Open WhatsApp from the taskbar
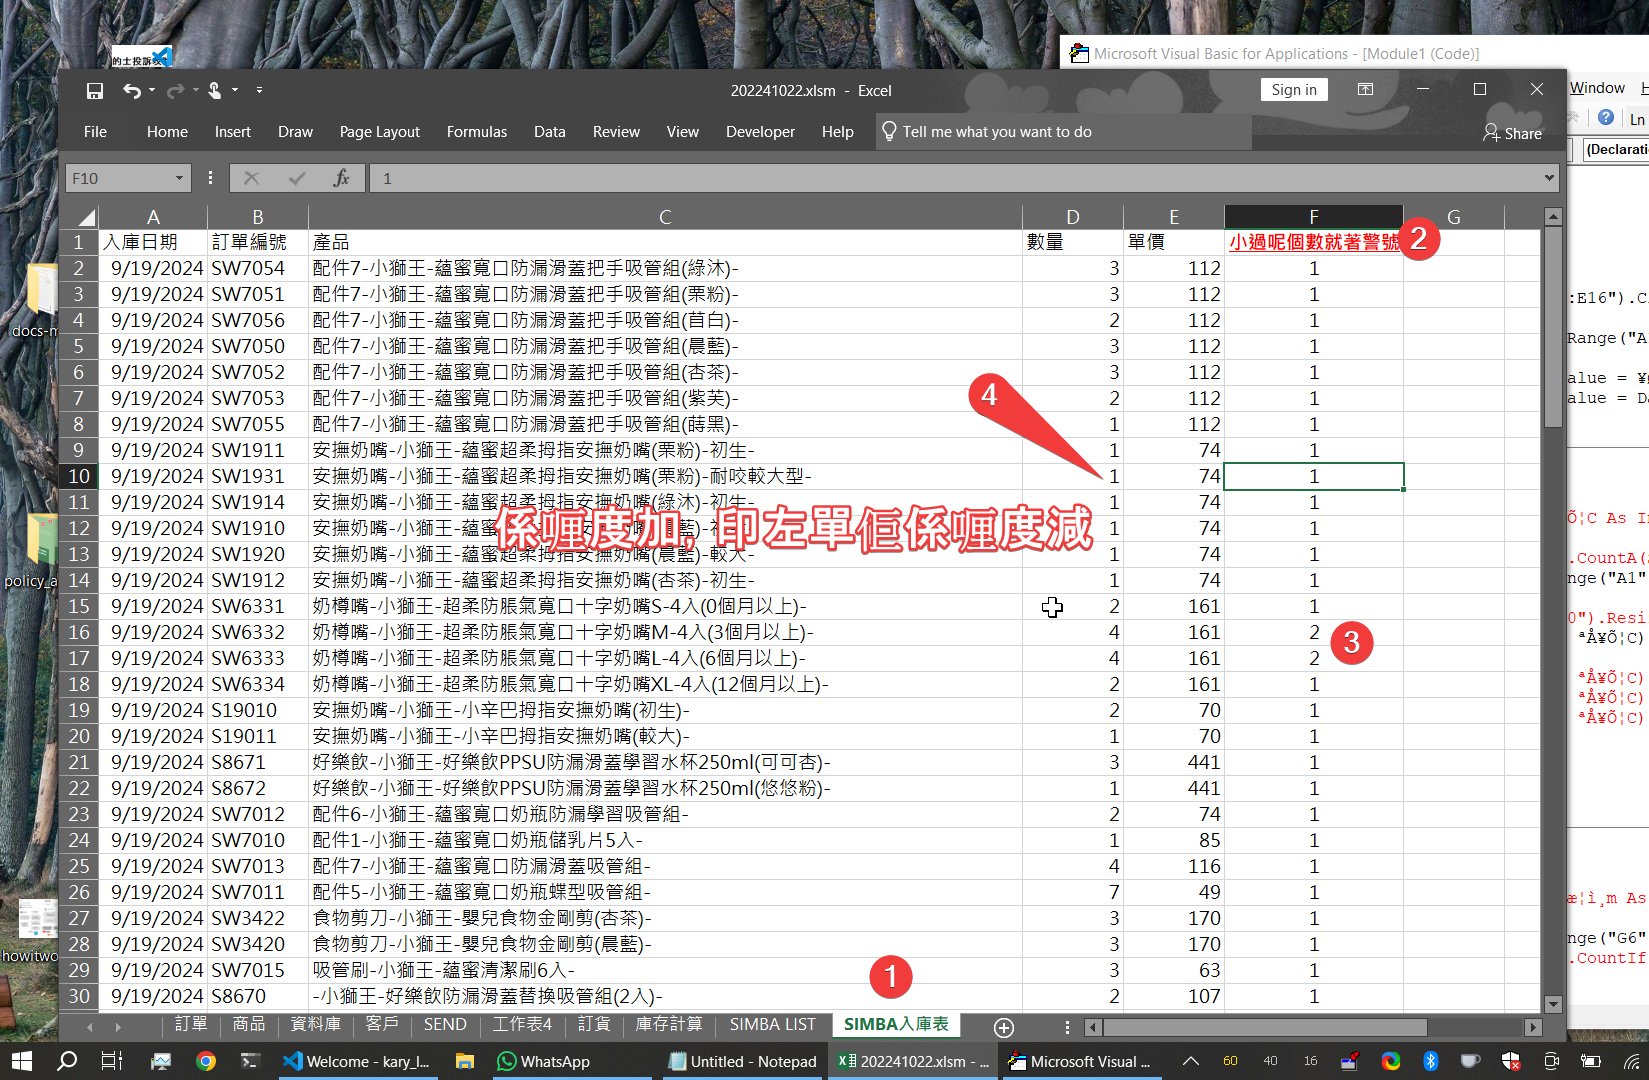This screenshot has height=1080, width=1649. click(x=544, y=1061)
